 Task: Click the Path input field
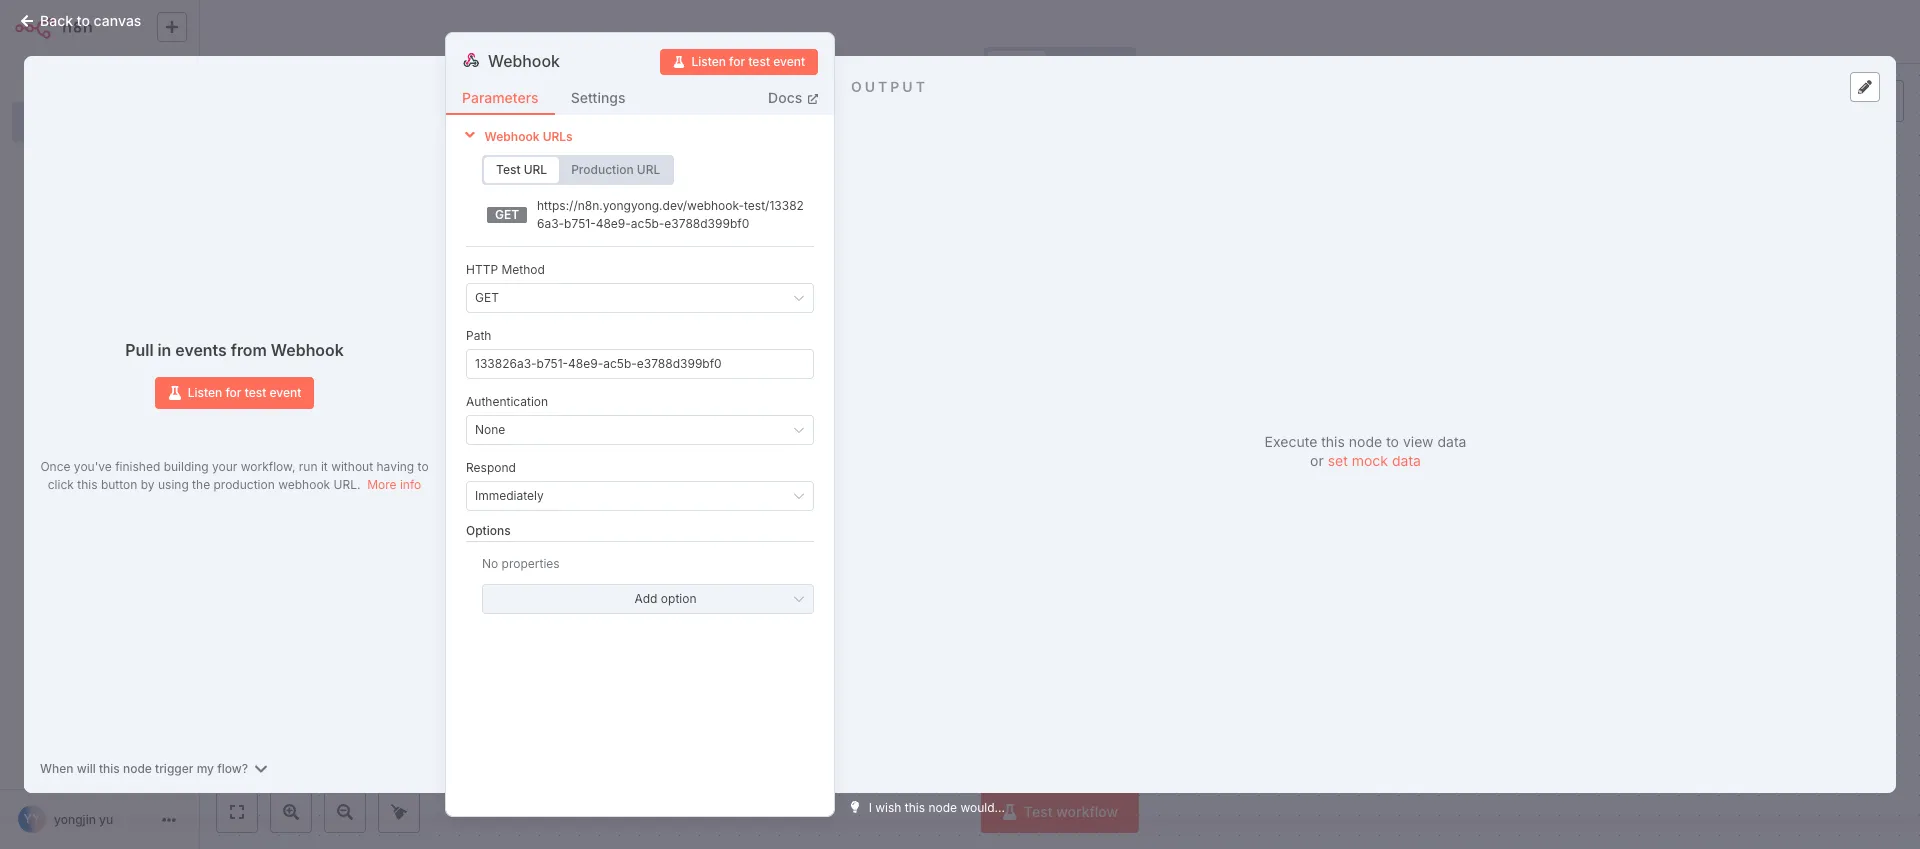click(x=639, y=364)
